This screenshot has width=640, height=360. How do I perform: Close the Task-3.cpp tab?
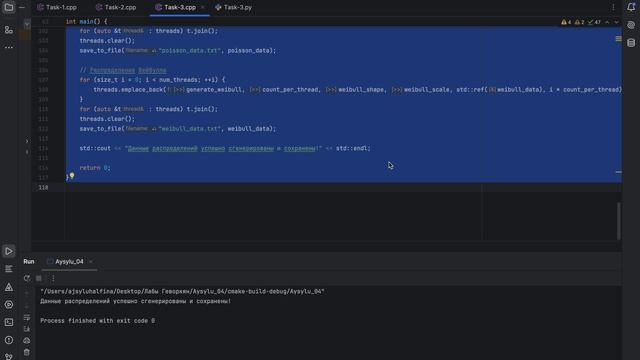coord(202,7)
